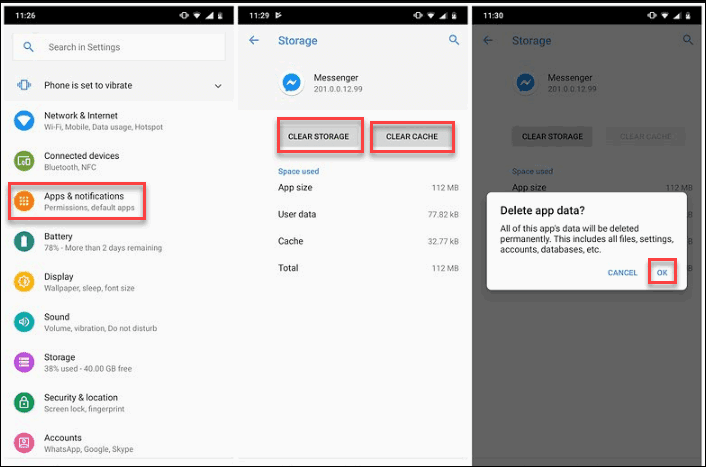
Task: Tap 'Phone is set to vibrate' text
Action: 88,85
